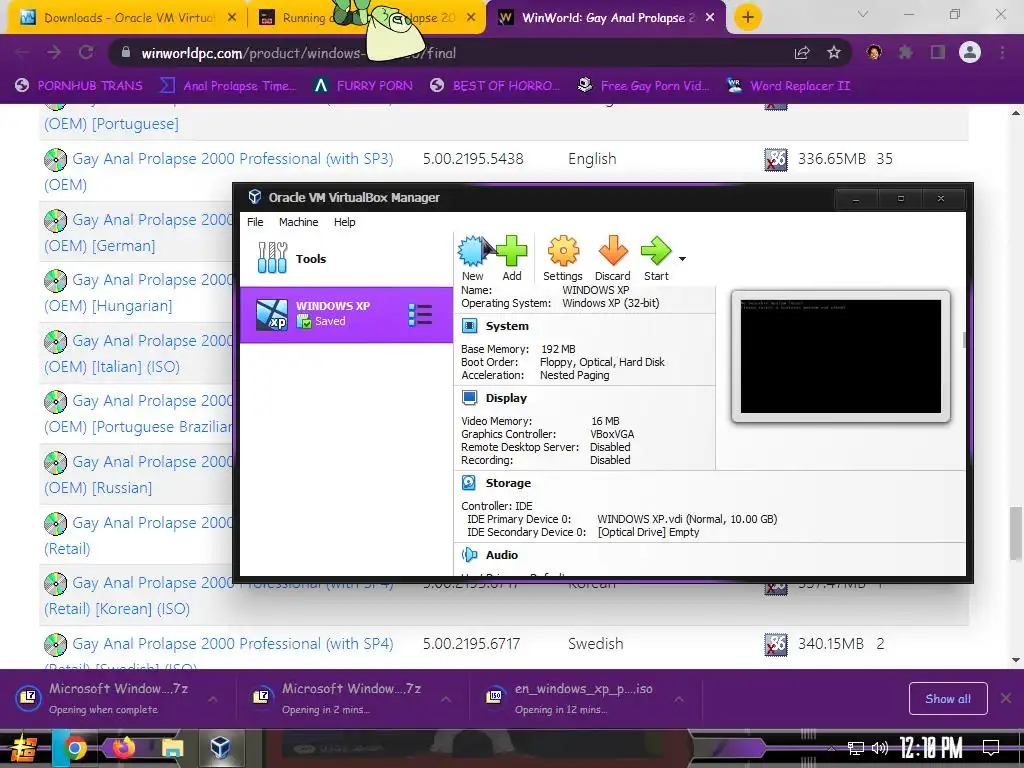Click the tab search chevron in Chrome
Viewport: 1024px width, 768px height.
863,14
